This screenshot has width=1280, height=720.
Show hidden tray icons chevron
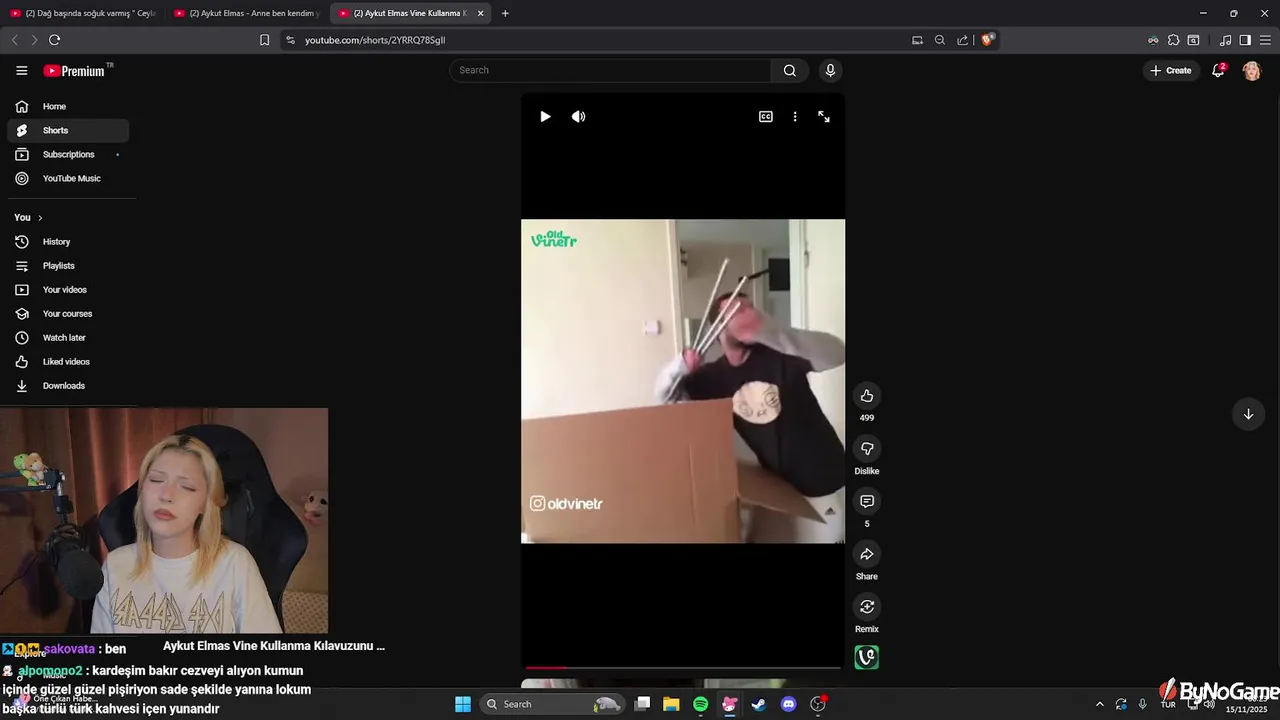tap(1100, 704)
